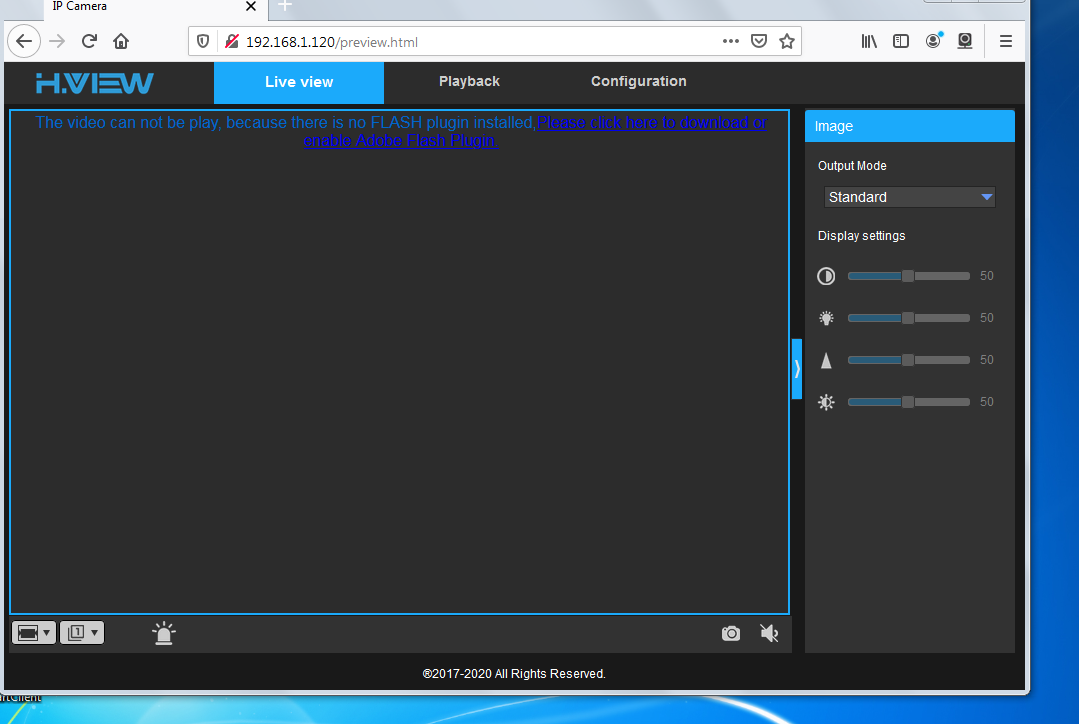The height and width of the screenshot is (724, 1079).
Task: Toggle reader-friendly bookmark star in address bar
Action: click(x=787, y=41)
